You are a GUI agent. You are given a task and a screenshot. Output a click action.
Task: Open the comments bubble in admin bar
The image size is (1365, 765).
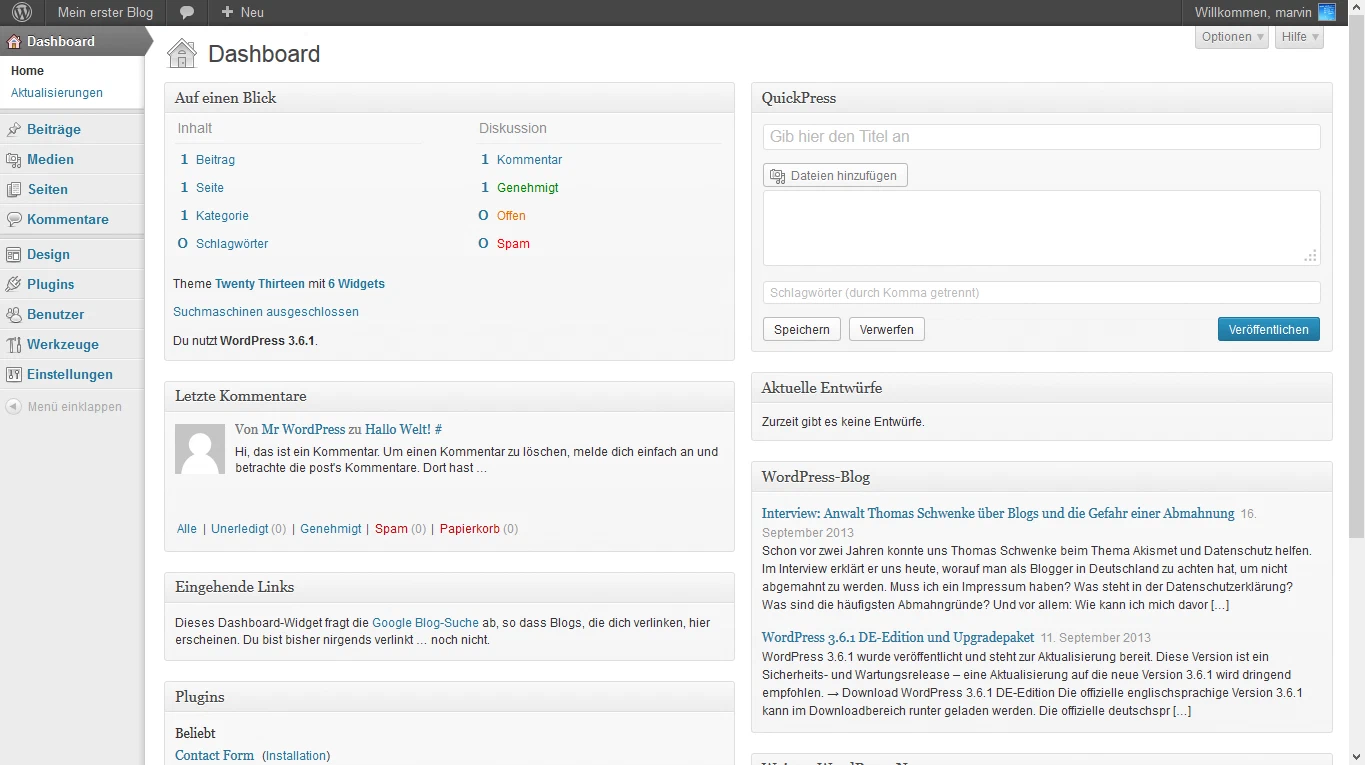(187, 12)
